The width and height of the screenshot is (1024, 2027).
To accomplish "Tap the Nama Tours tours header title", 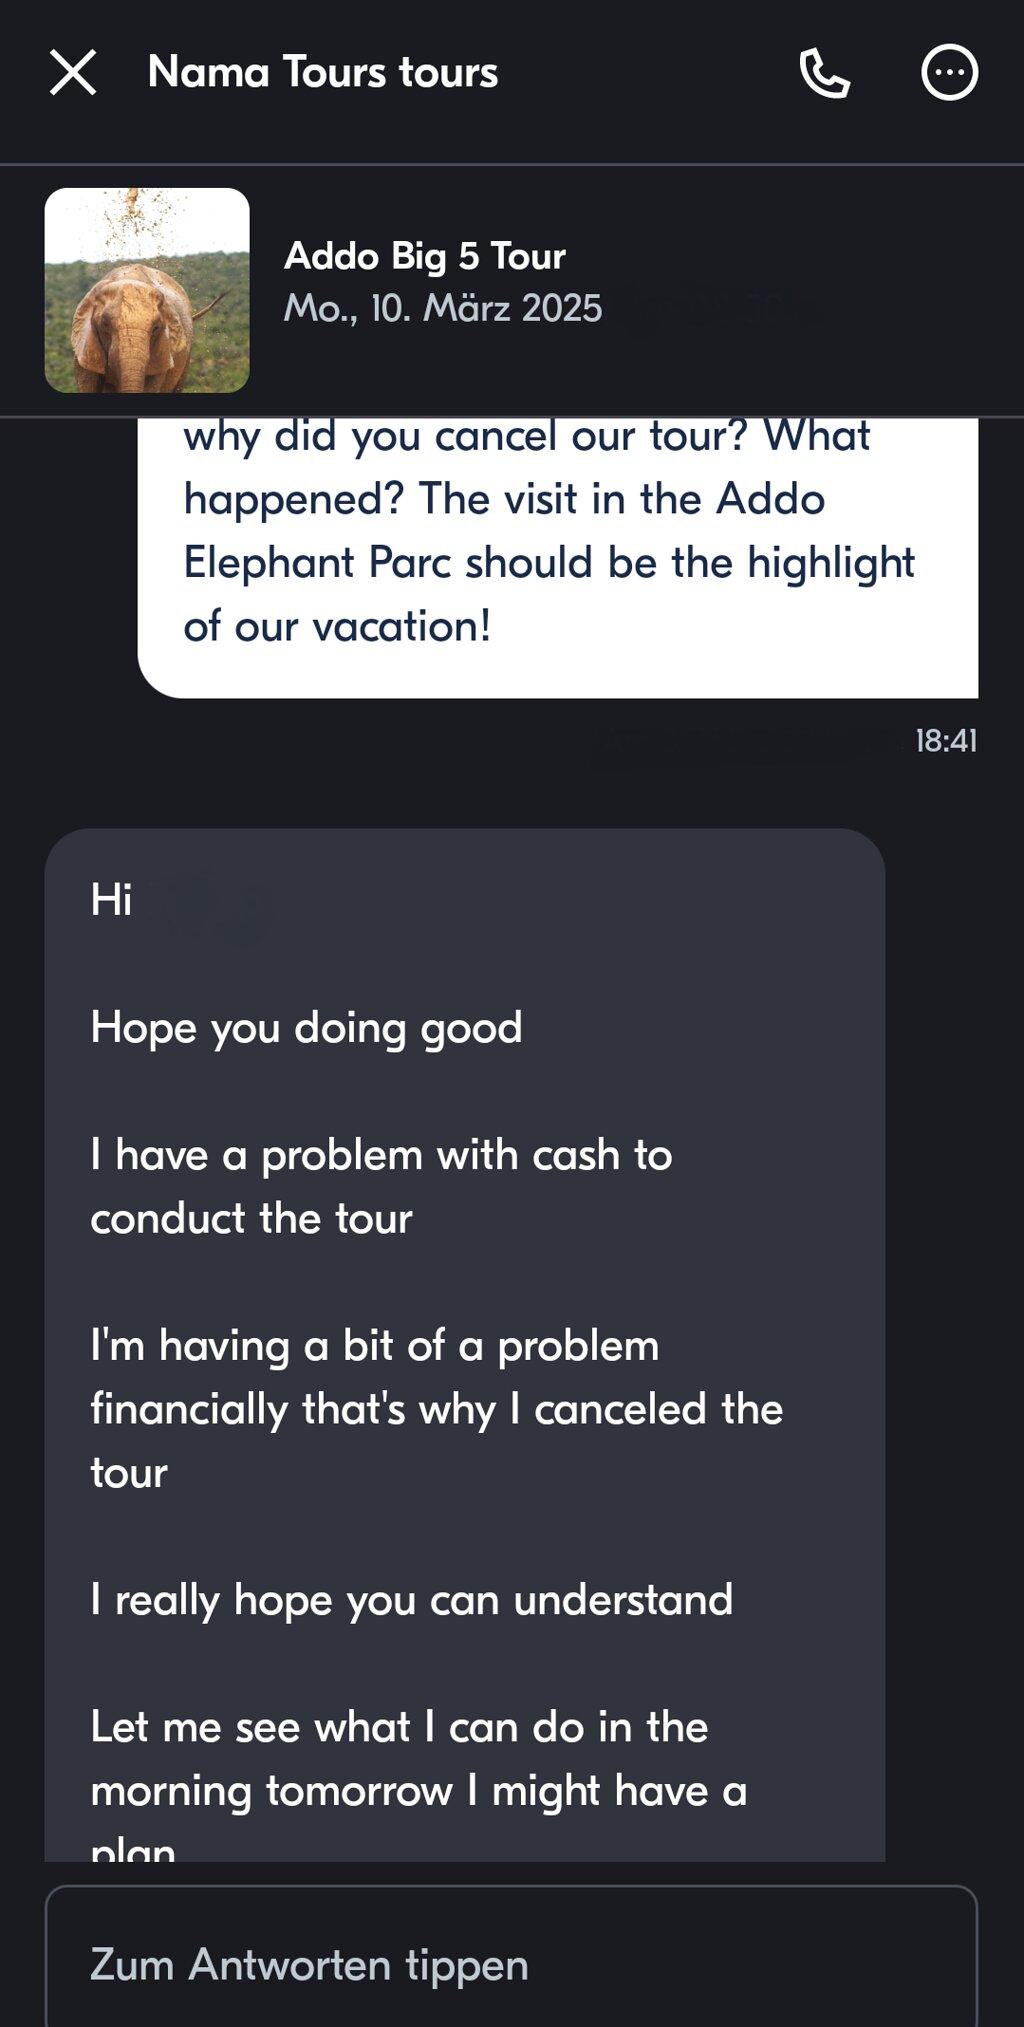I will pyautogui.click(x=323, y=73).
